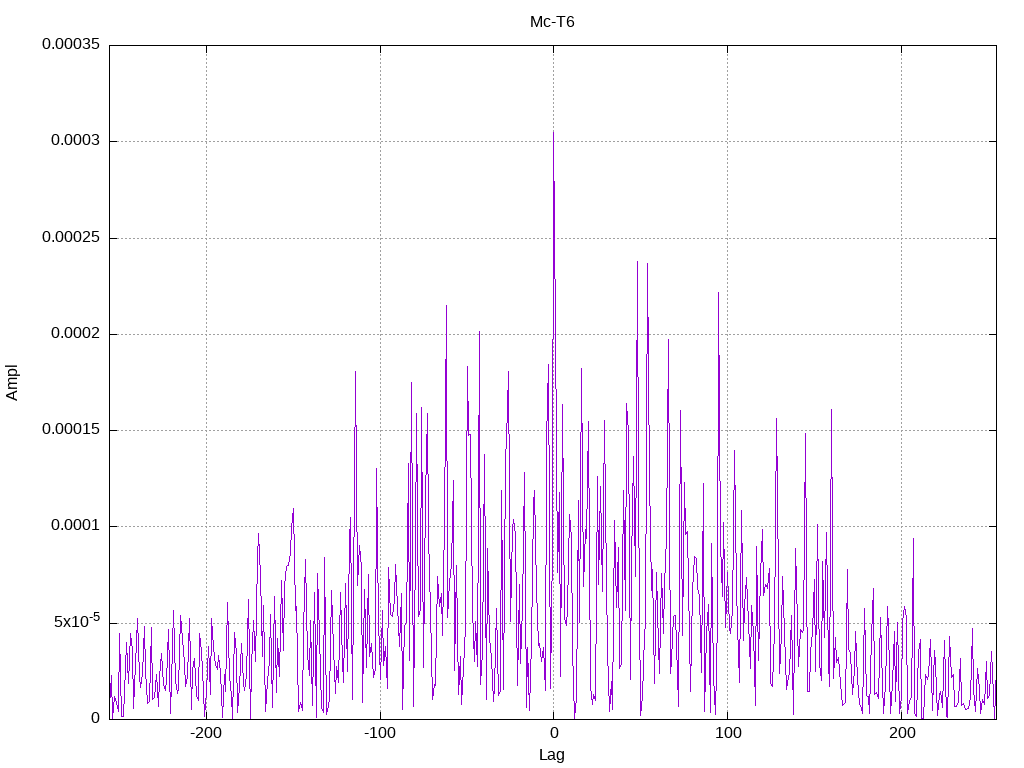Click the 200 x-axis tick label

click(x=902, y=733)
